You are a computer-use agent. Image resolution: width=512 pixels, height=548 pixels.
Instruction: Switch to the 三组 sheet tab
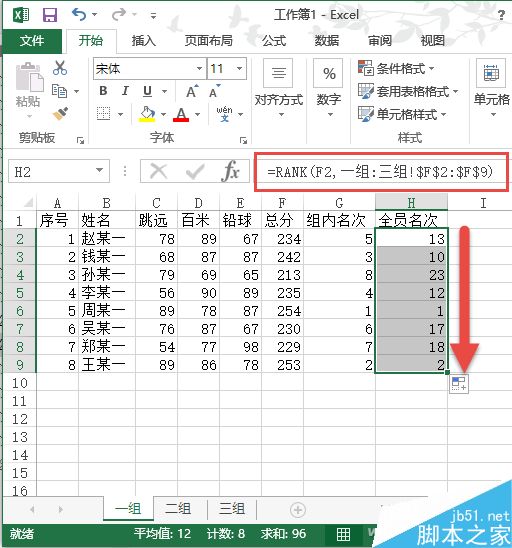click(x=232, y=509)
